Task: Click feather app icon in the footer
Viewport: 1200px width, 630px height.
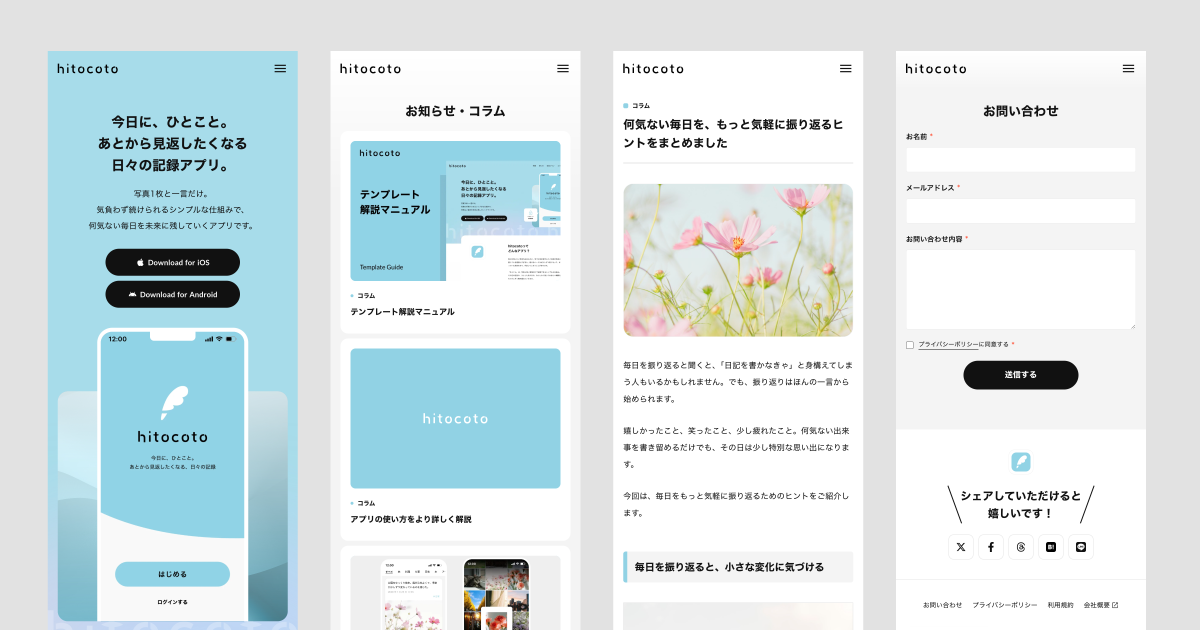Action: (x=1021, y=462)
